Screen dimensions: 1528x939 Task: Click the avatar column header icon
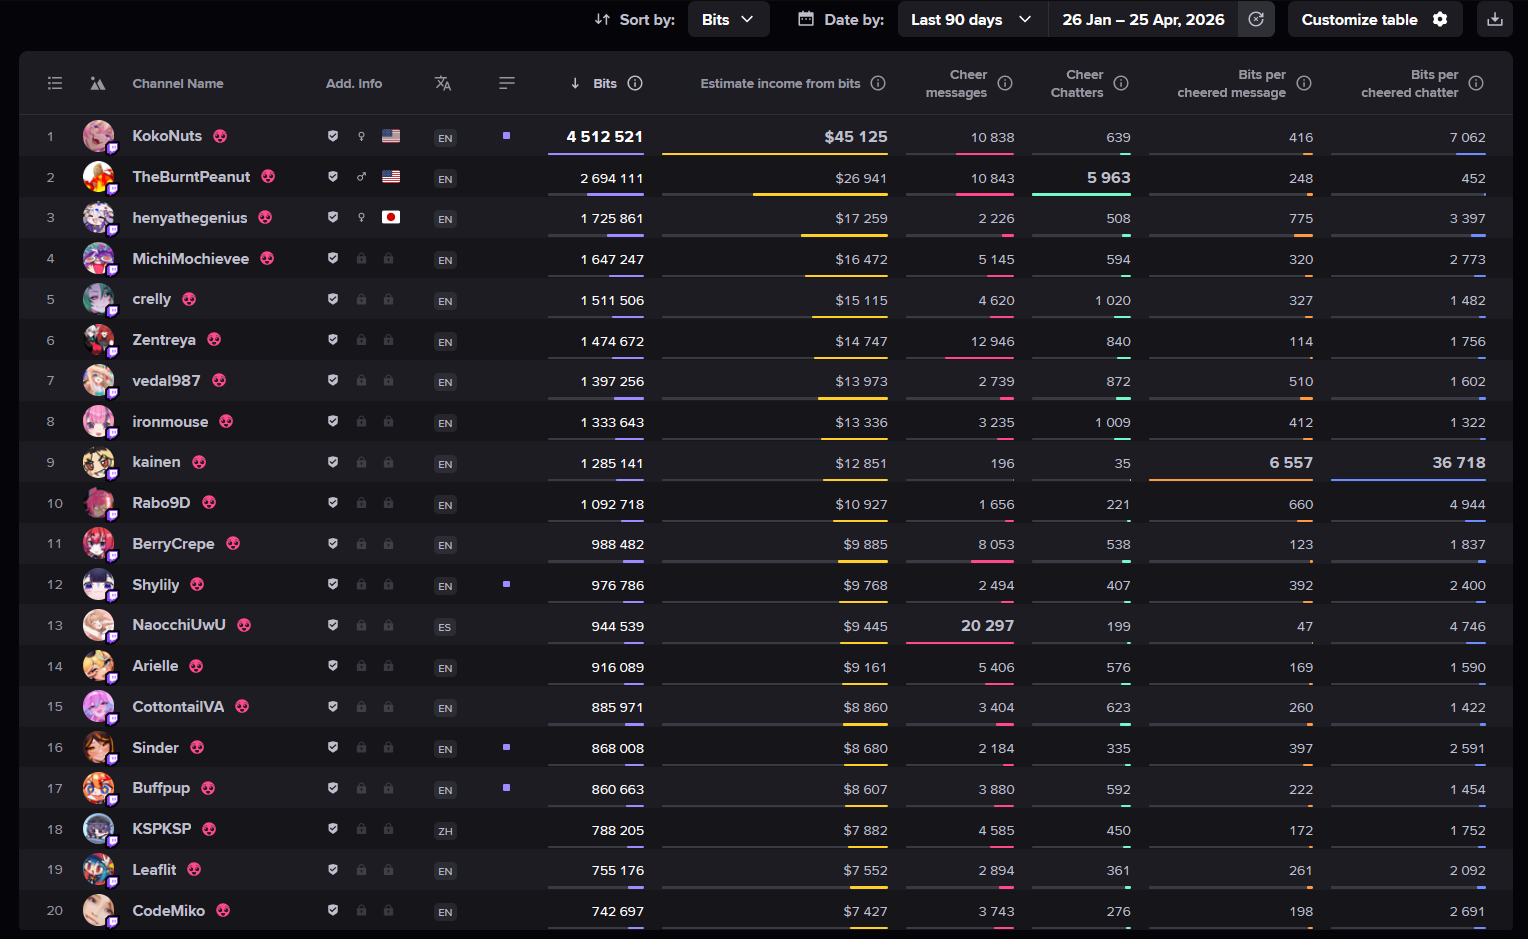(97, 83)
